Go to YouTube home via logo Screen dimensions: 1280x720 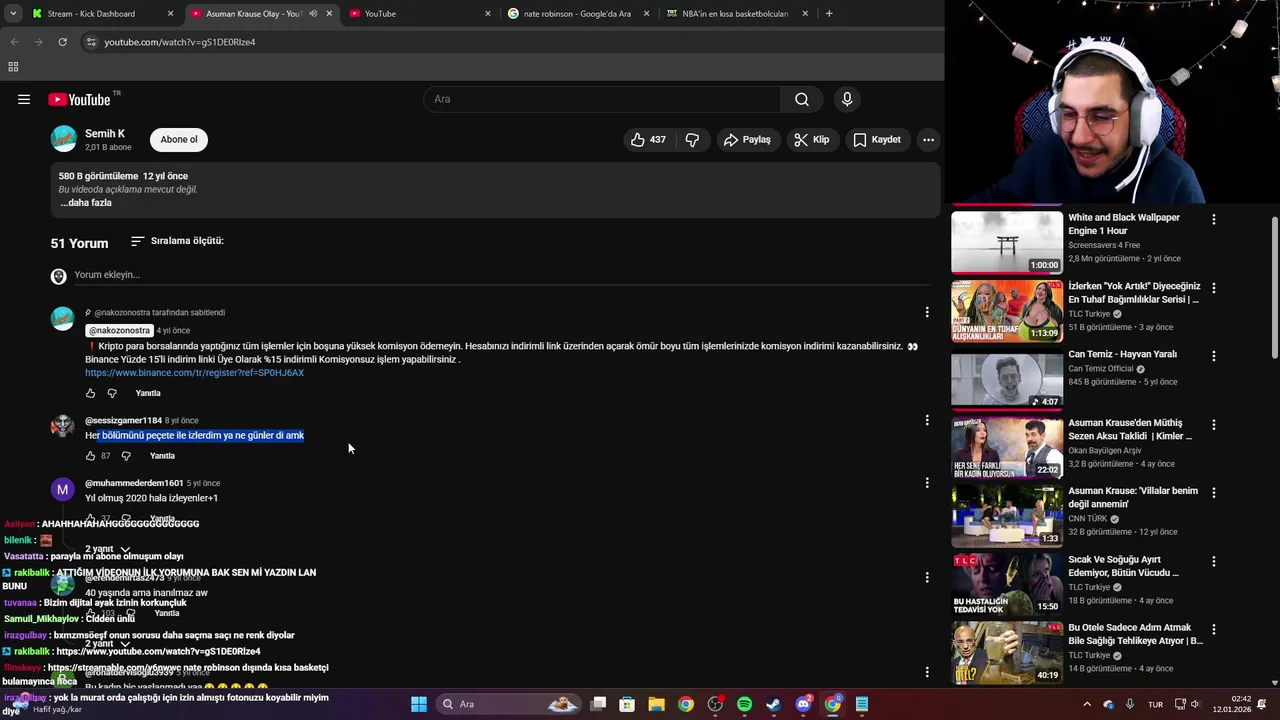(x=79, y=99)
